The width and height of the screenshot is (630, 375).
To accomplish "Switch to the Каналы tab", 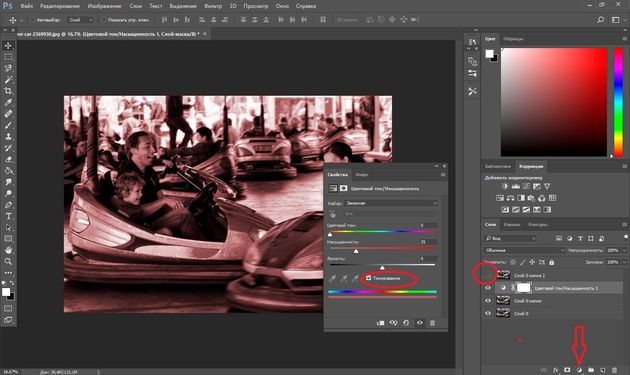I will point(511,224).
